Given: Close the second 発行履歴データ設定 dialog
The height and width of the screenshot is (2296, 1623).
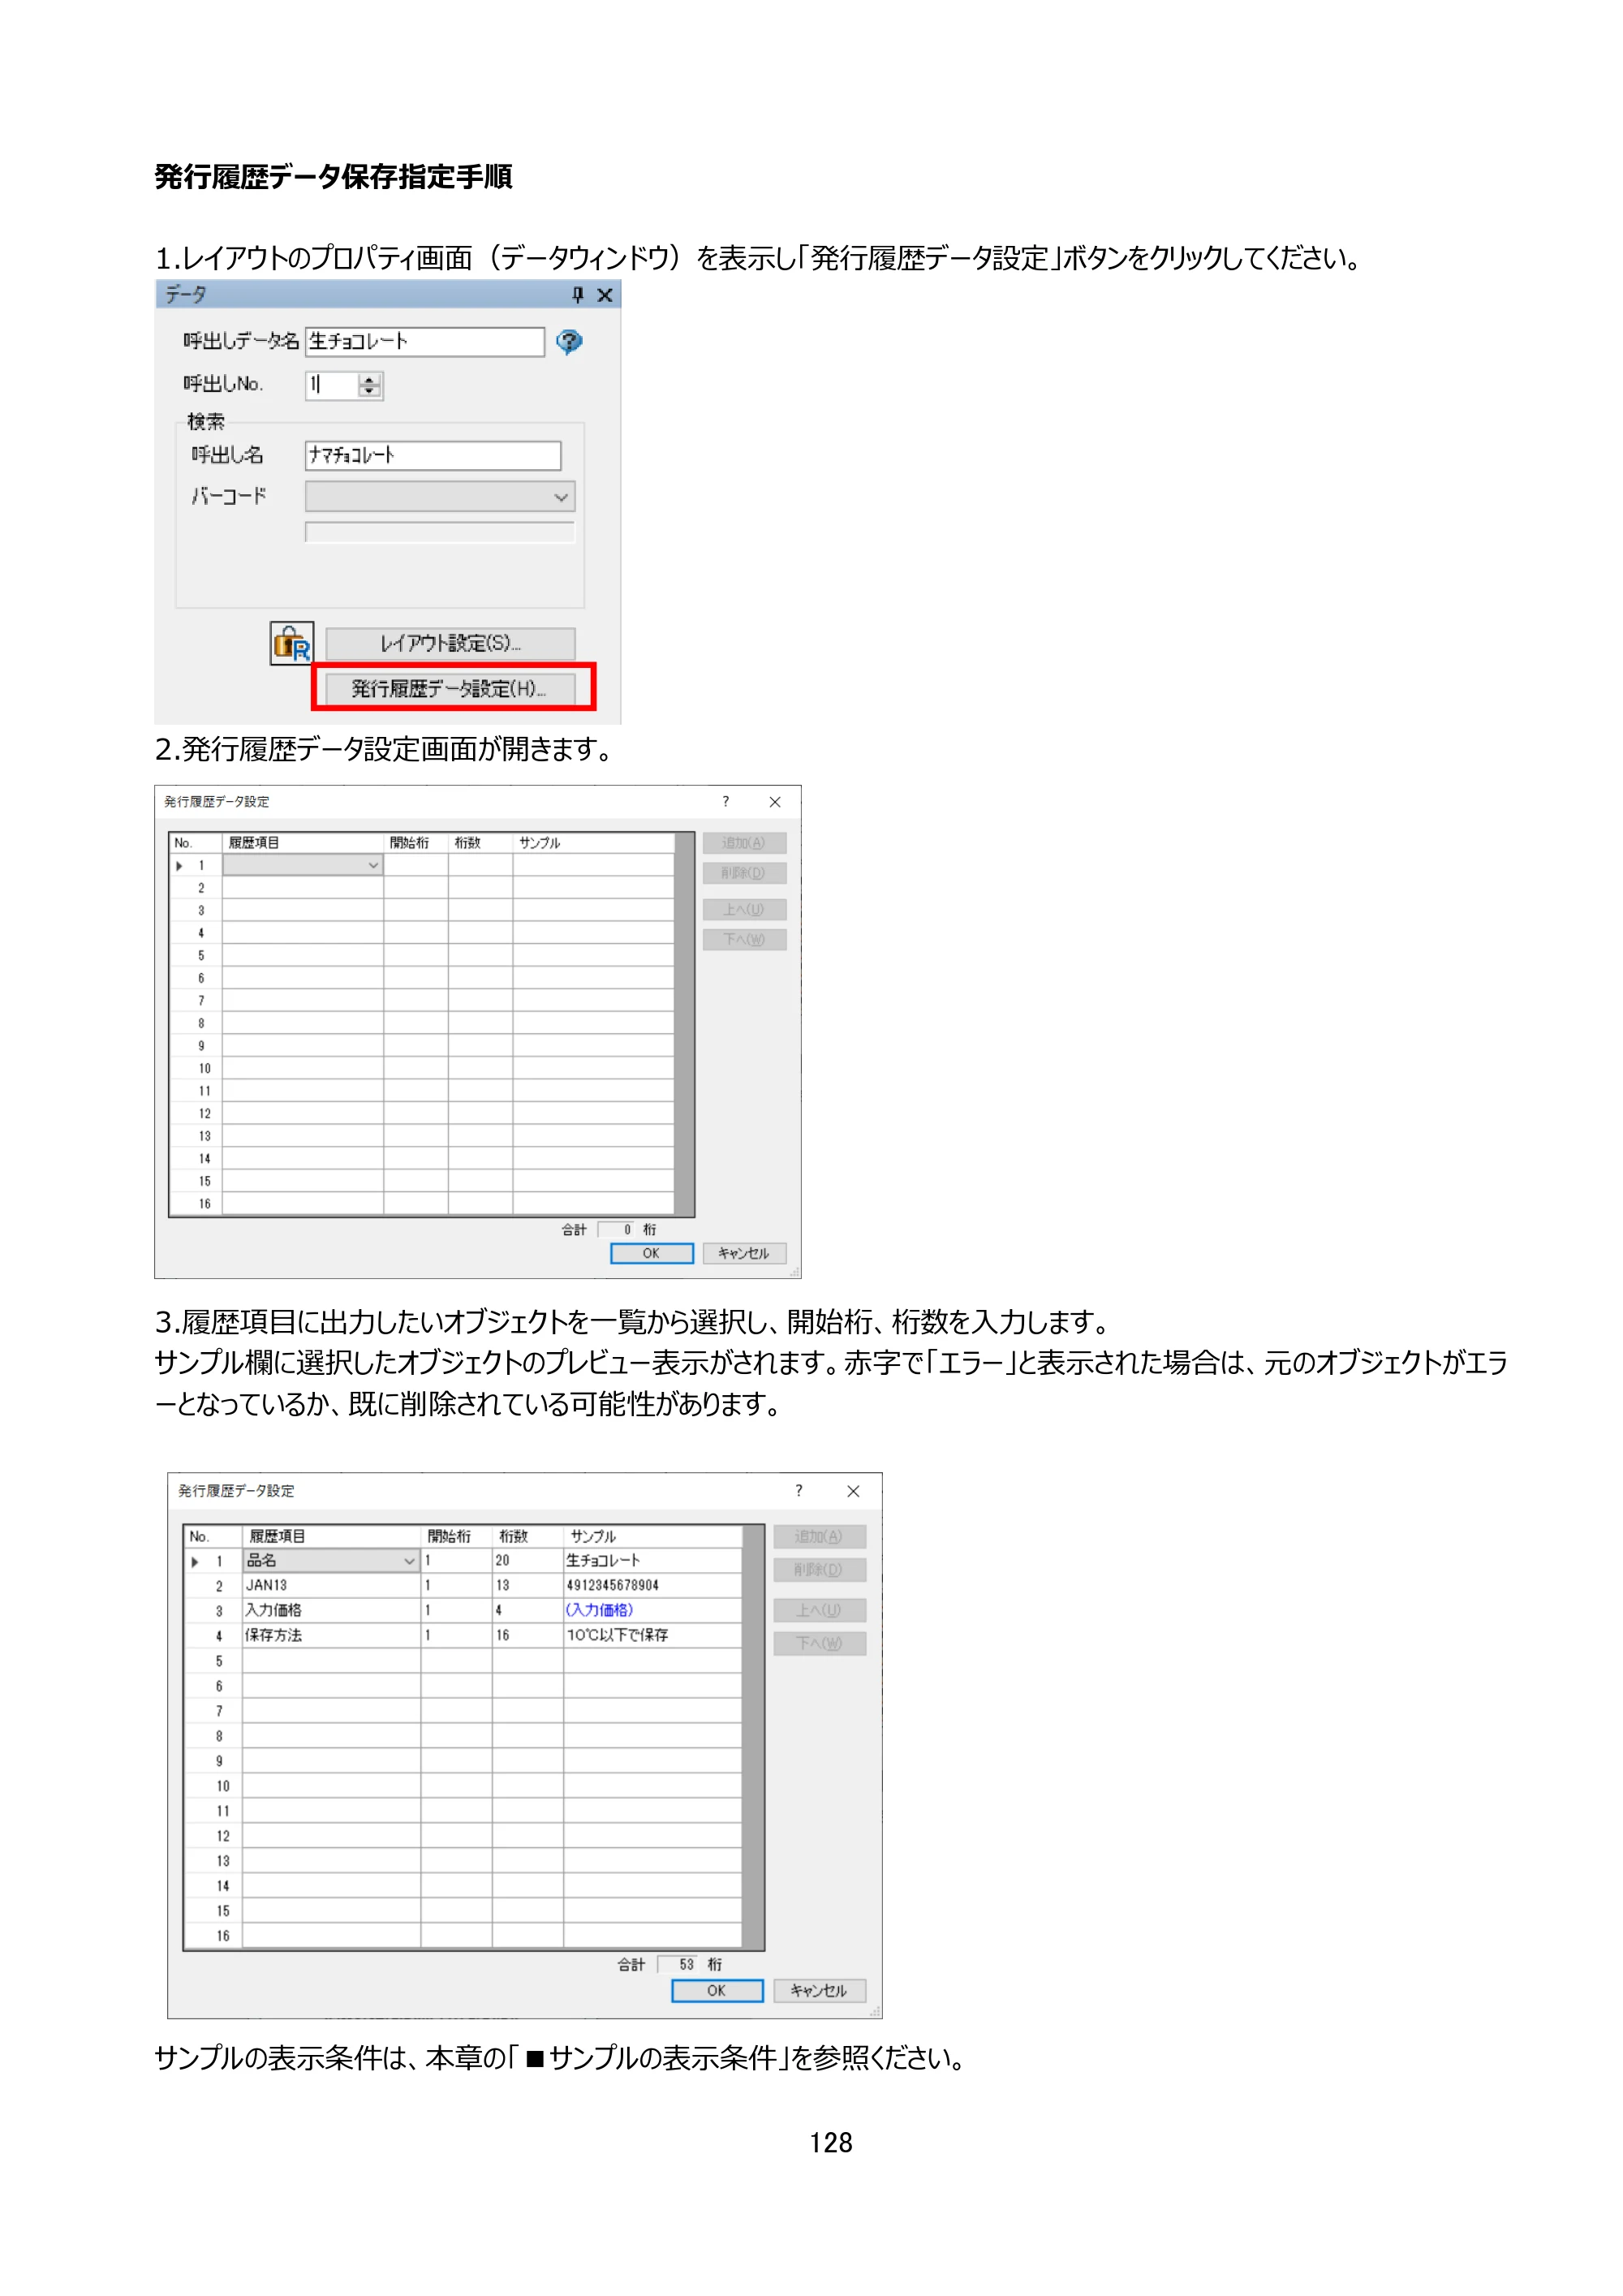Looking at the screenshot, I should (x=853, y=1490).
